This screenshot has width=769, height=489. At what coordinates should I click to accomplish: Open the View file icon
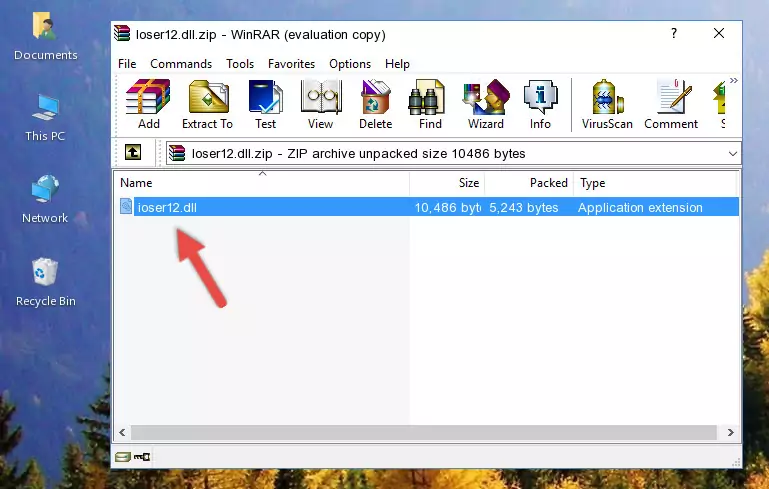(x=321, y=104)
